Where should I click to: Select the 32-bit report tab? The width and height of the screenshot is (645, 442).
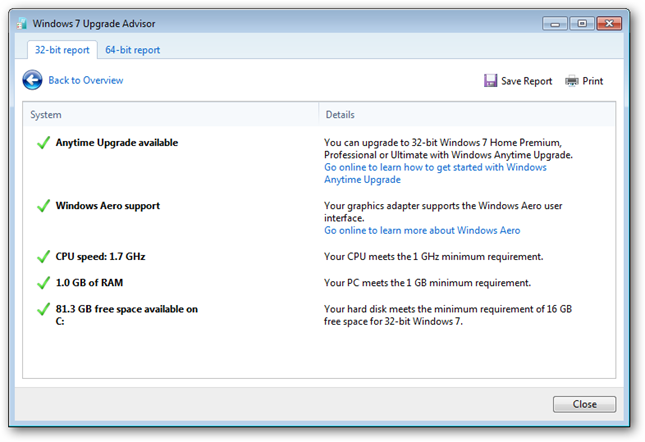(62, 50)
